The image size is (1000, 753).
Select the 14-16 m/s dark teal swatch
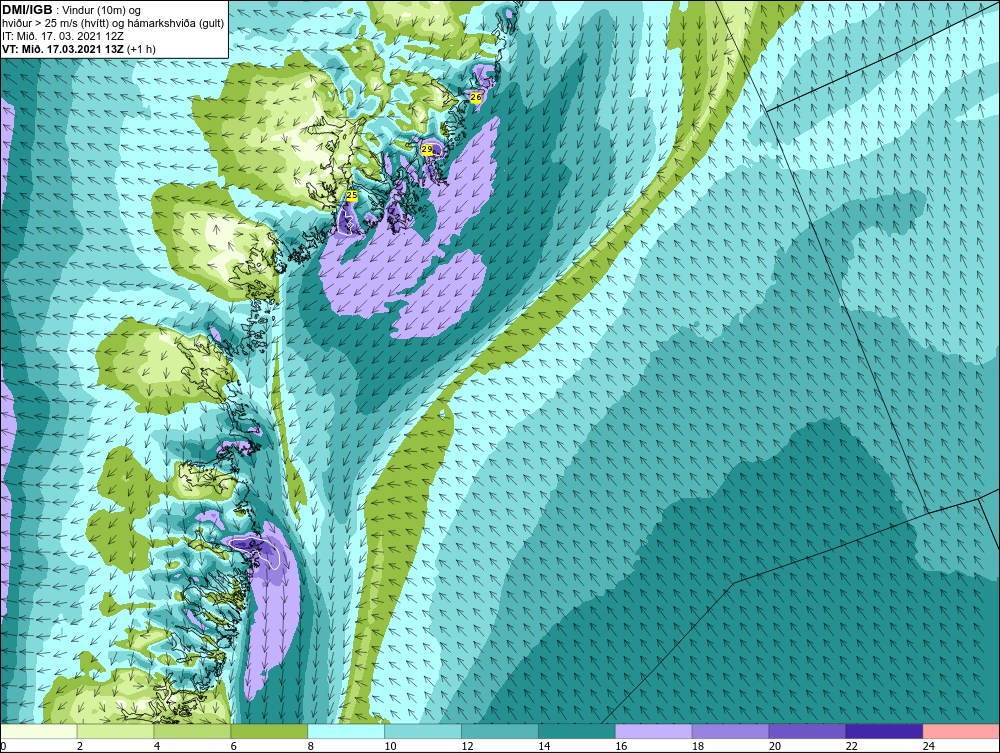point(577,731)
